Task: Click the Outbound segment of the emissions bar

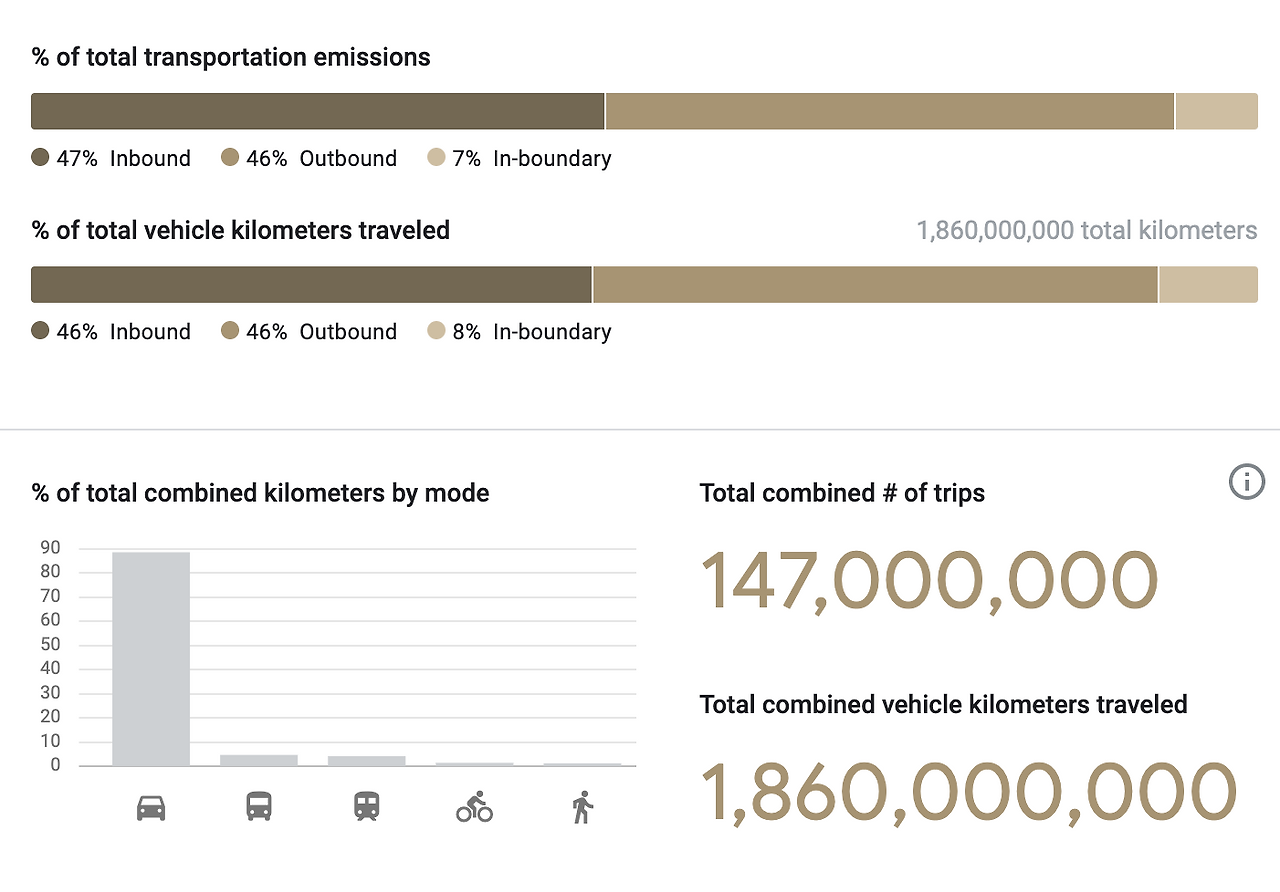Action: 889,111
